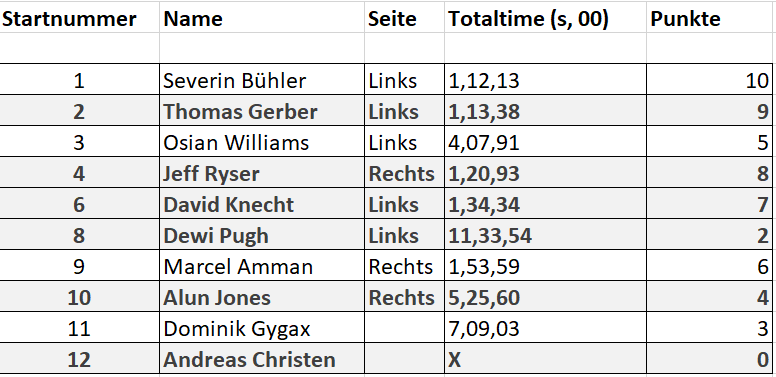Click the Jeff Ryser name cell
This screenshot has height=377, width=776.
point(262,172)
